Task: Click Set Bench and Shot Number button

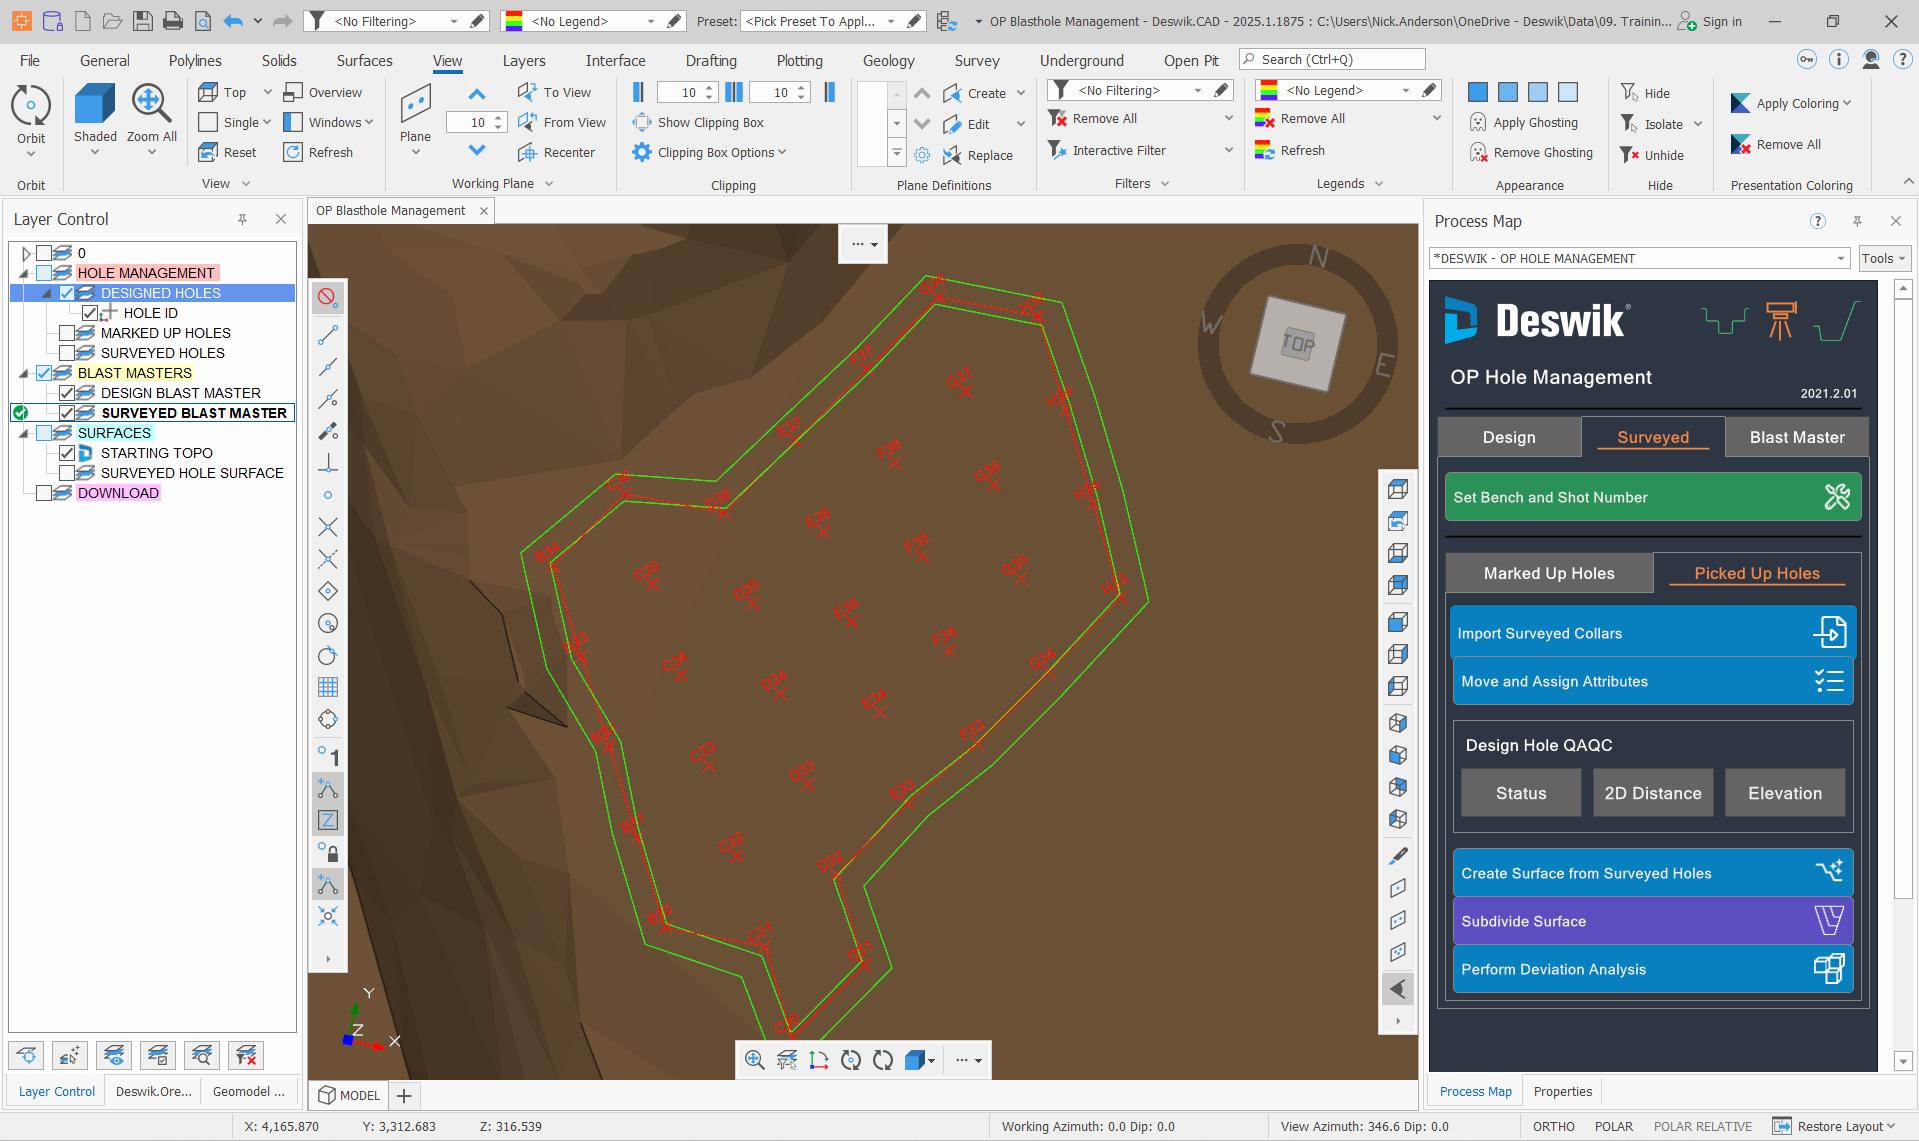Action: [x=1653, y=497]
